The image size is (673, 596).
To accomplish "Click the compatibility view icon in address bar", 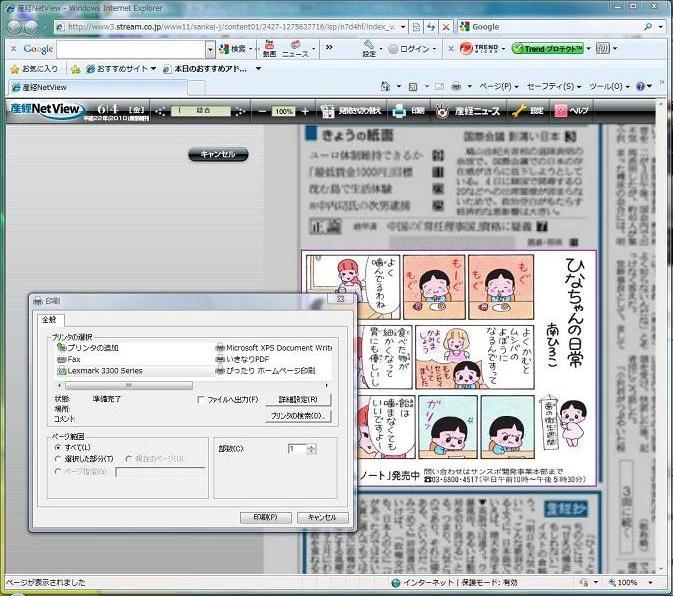I will 416,27.
